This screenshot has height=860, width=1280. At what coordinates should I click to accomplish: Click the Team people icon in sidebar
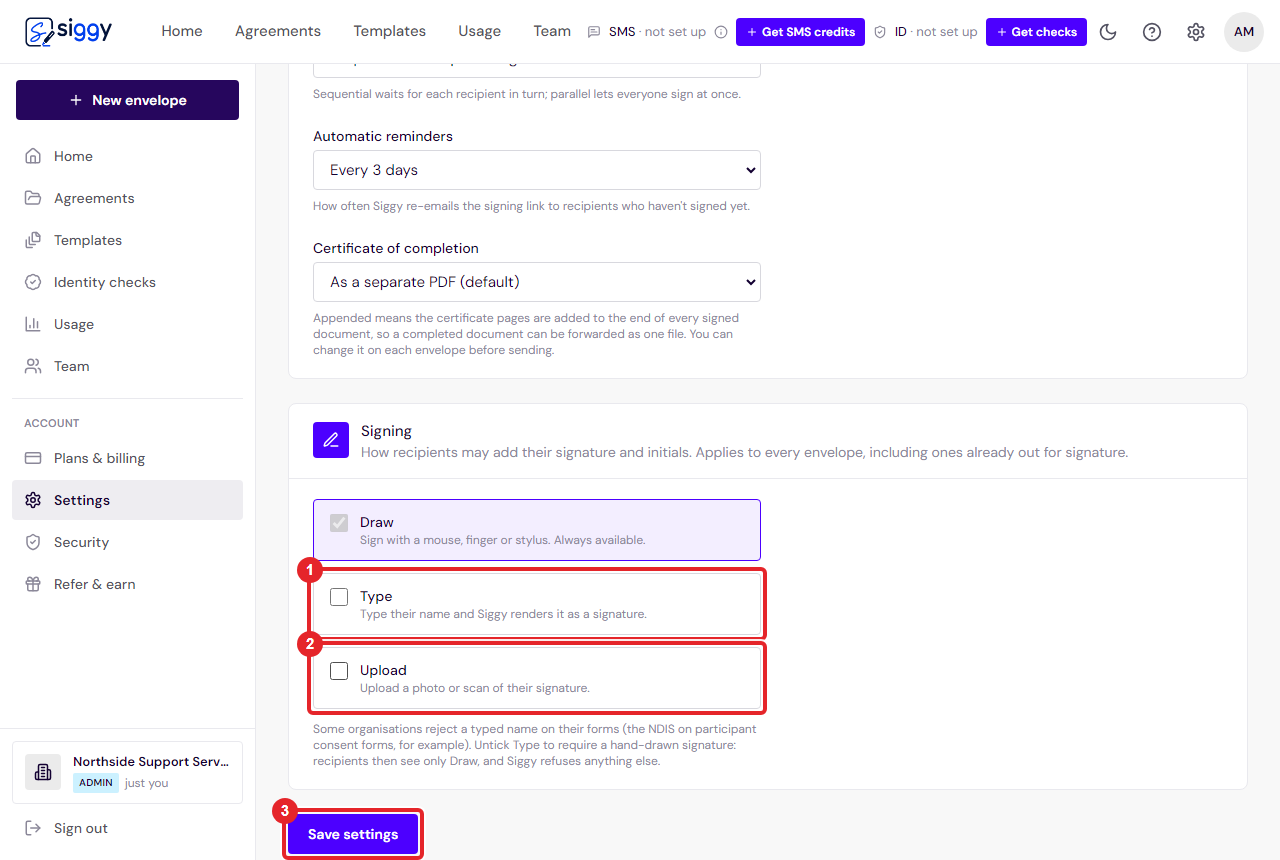[33, 366]
